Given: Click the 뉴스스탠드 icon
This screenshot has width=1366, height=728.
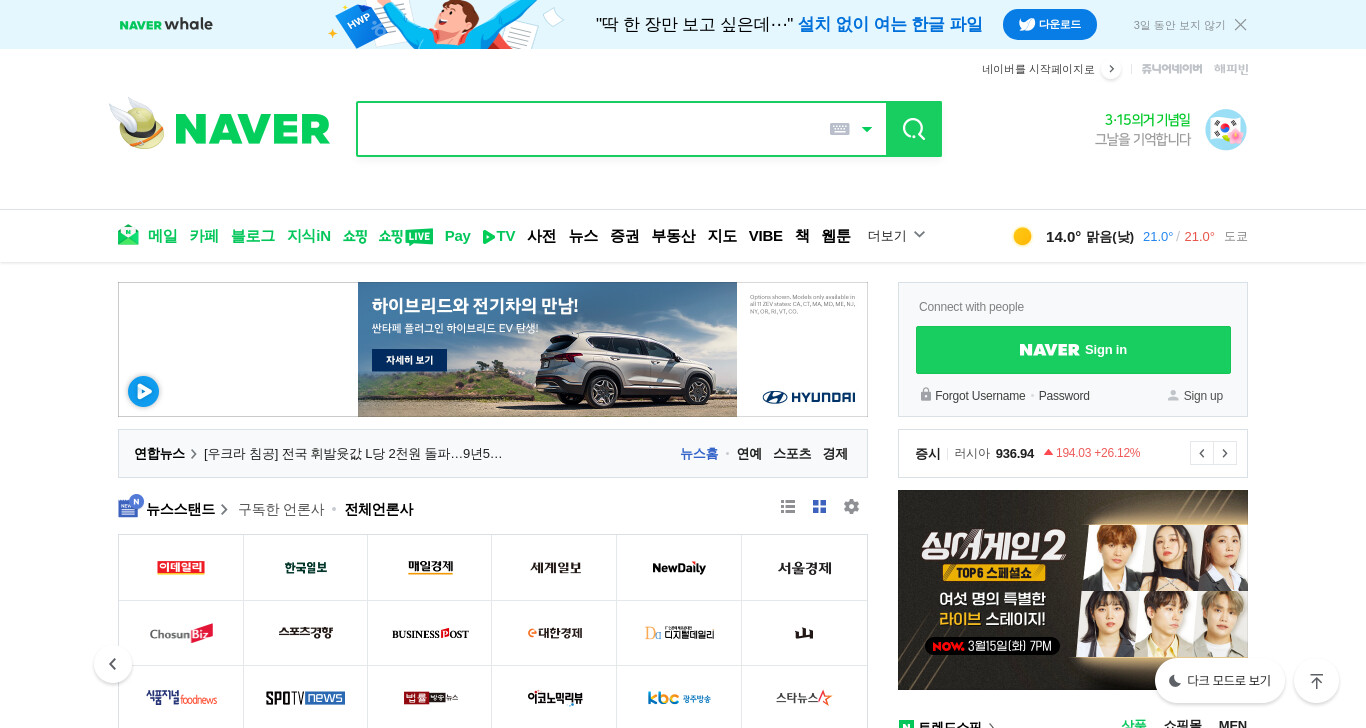Looking at the screenshot, I should 131,506.
